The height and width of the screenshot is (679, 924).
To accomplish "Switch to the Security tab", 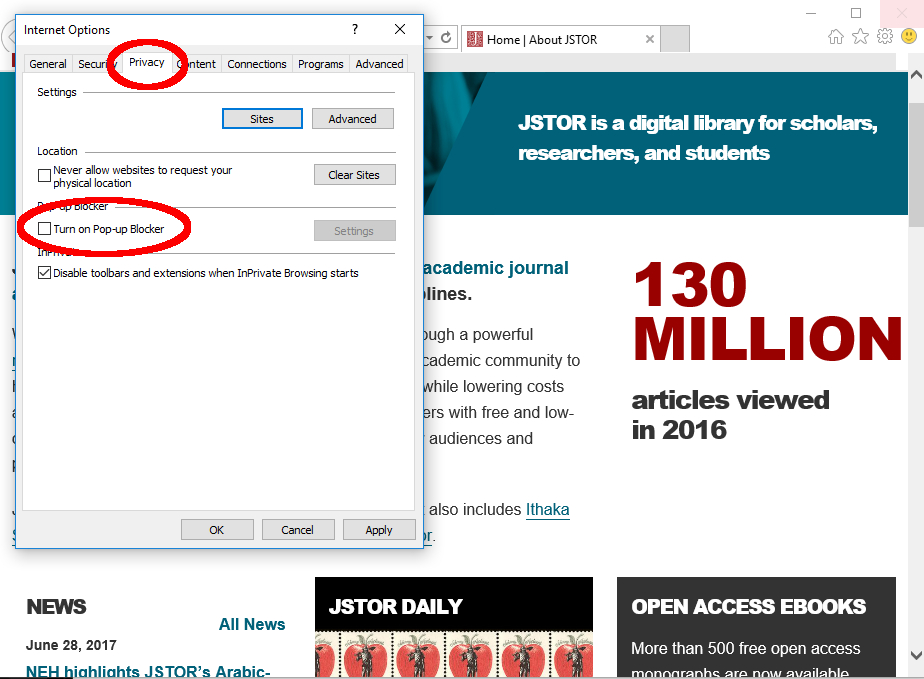I will coord(95,64).
